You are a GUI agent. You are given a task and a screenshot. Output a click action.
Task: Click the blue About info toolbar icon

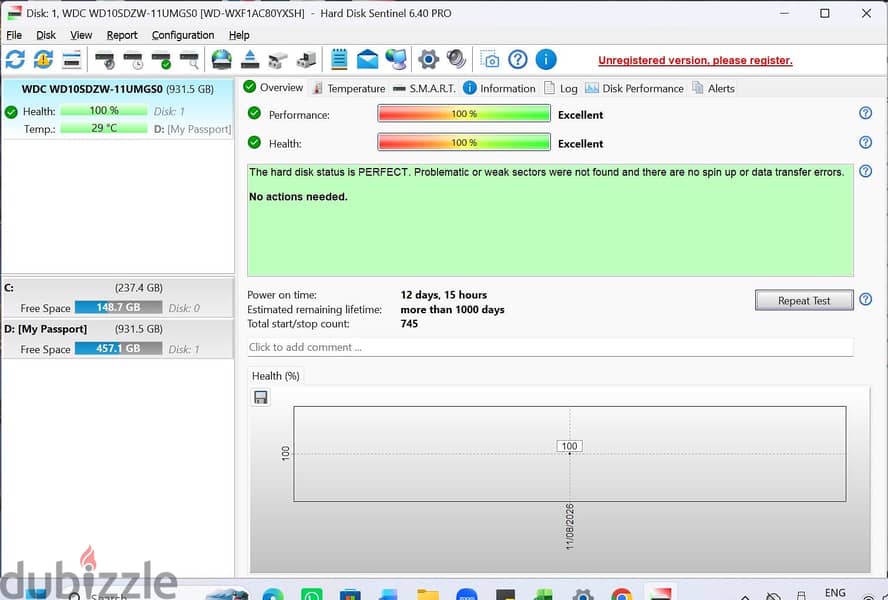(546, 59)
